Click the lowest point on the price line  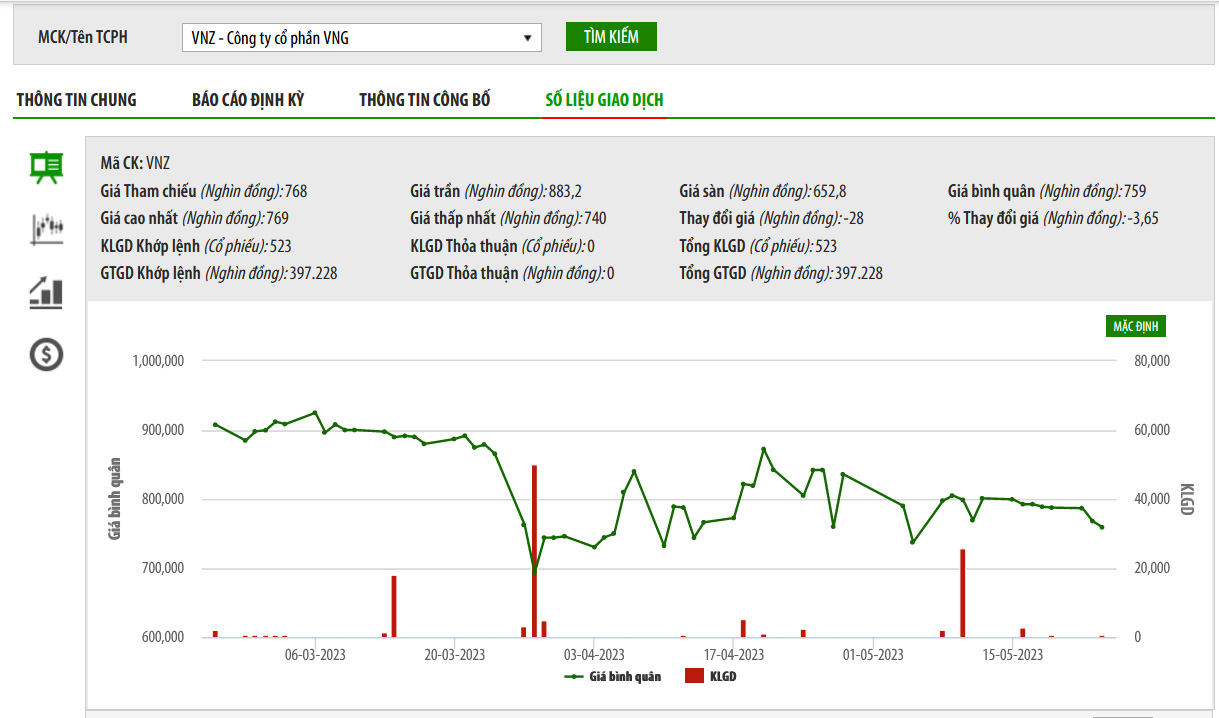click(x=534, y=571)
